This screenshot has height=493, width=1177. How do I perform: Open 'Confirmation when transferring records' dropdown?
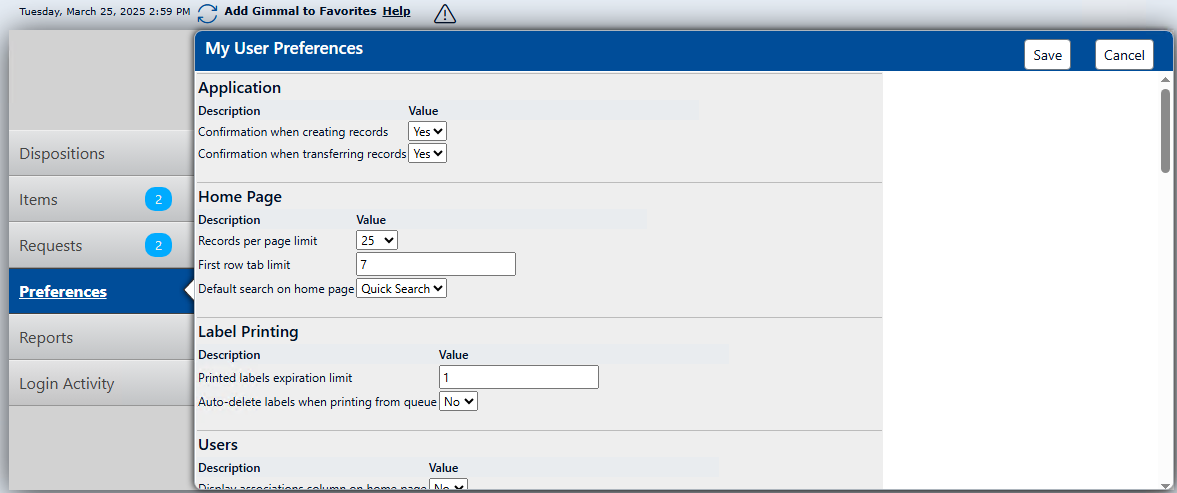[x=428, y=154]
